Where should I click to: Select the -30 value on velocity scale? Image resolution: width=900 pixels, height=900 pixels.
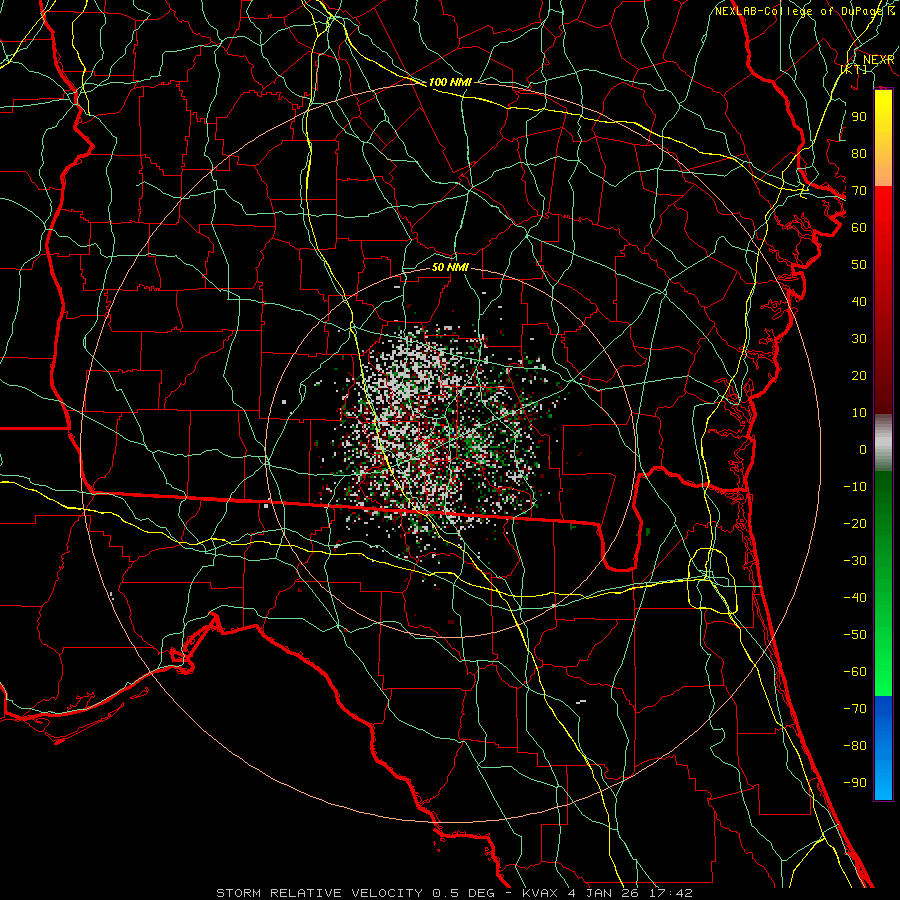point(855,561)
